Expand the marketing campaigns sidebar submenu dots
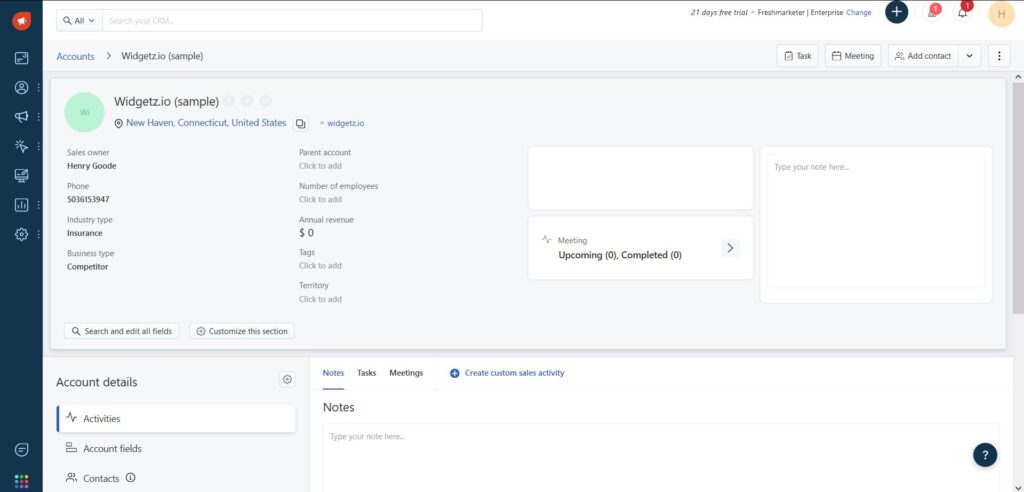This screenshot has width=1024, height=492. click(x=39, y=117)
